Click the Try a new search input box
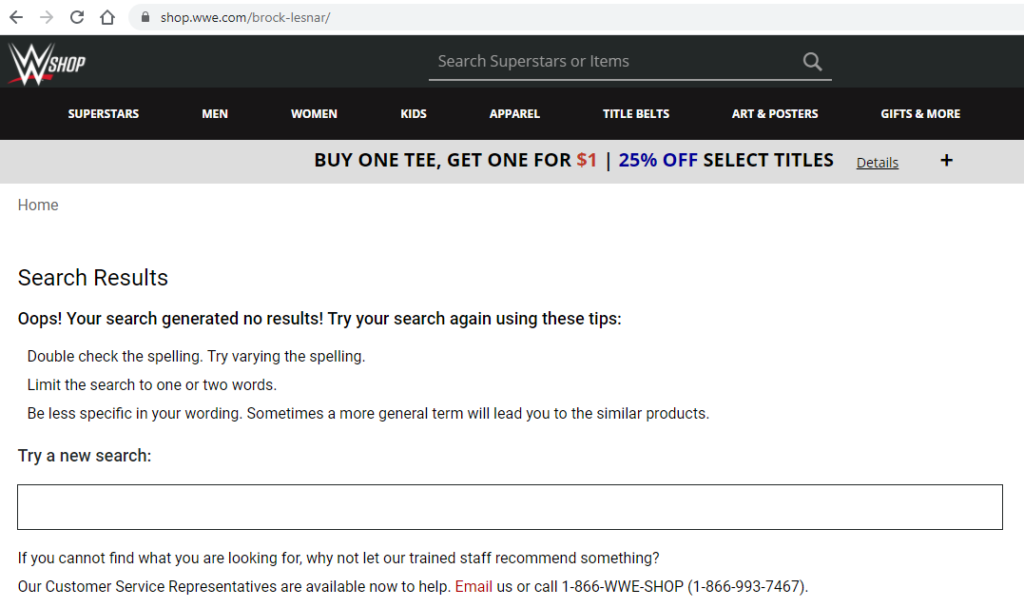Viewport: 1024px width, 608px height. [x=510, y=507]
